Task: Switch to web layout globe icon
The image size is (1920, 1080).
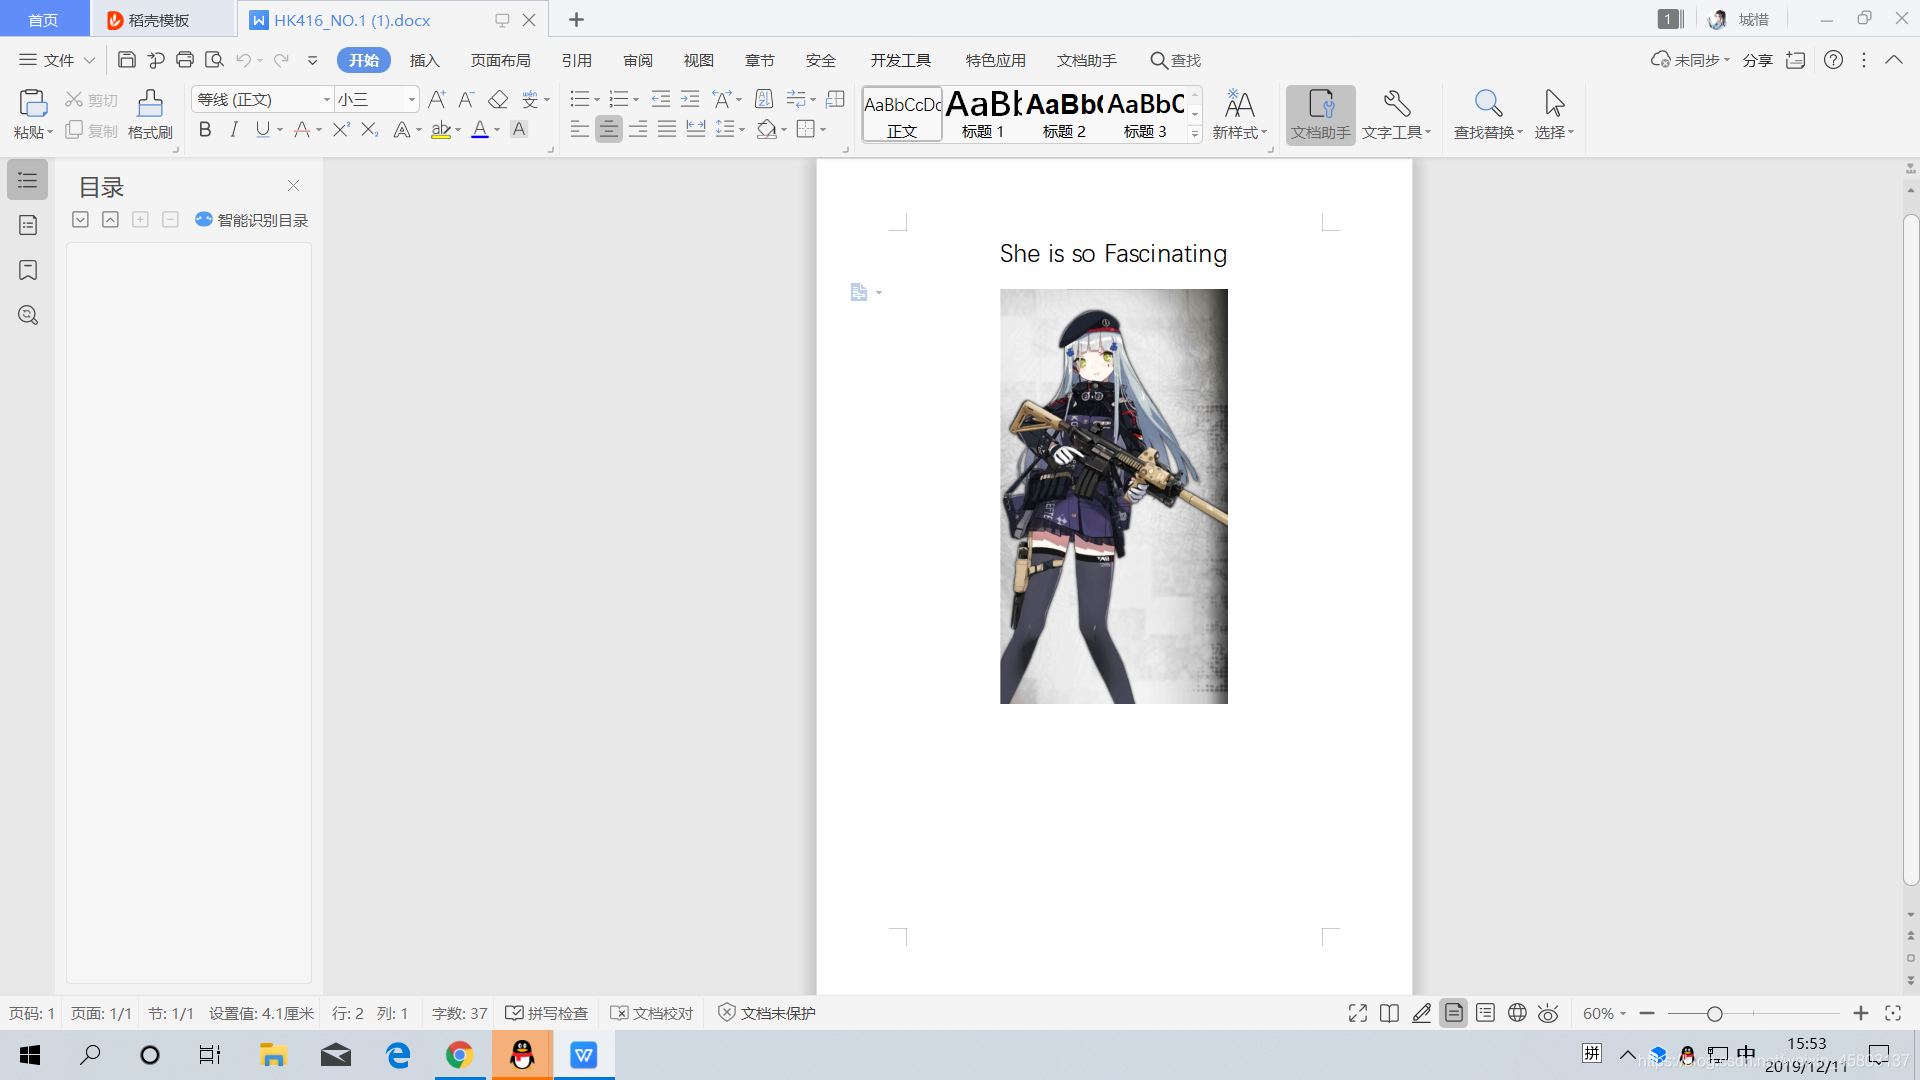Action: (x=1517, y=1014)
